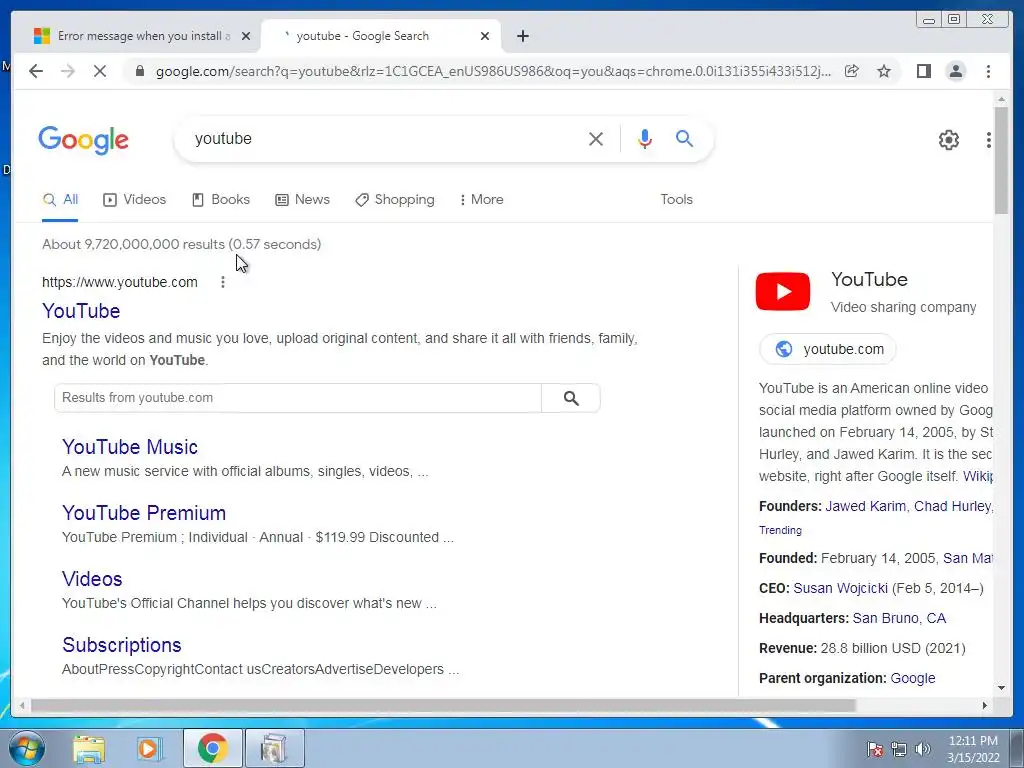Open the YouTube main result link
1024x768 pixels.
pyautogui.click(x=81, y=311)
